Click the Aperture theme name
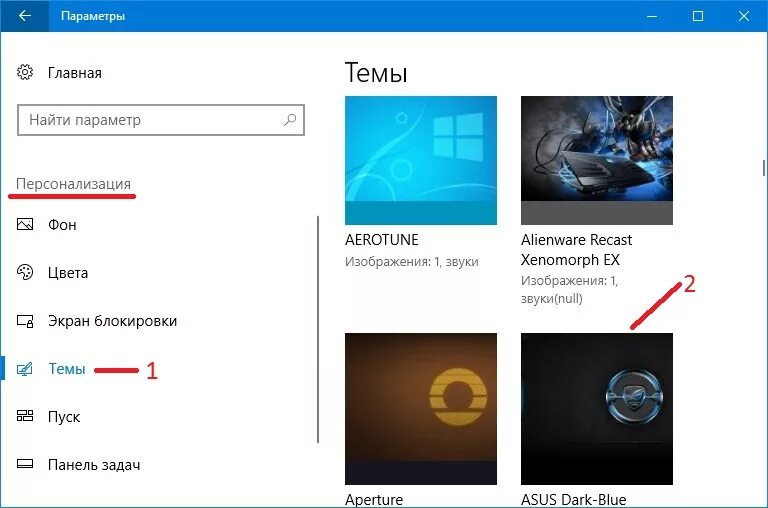768x508 pixels. tap(374, 500)
